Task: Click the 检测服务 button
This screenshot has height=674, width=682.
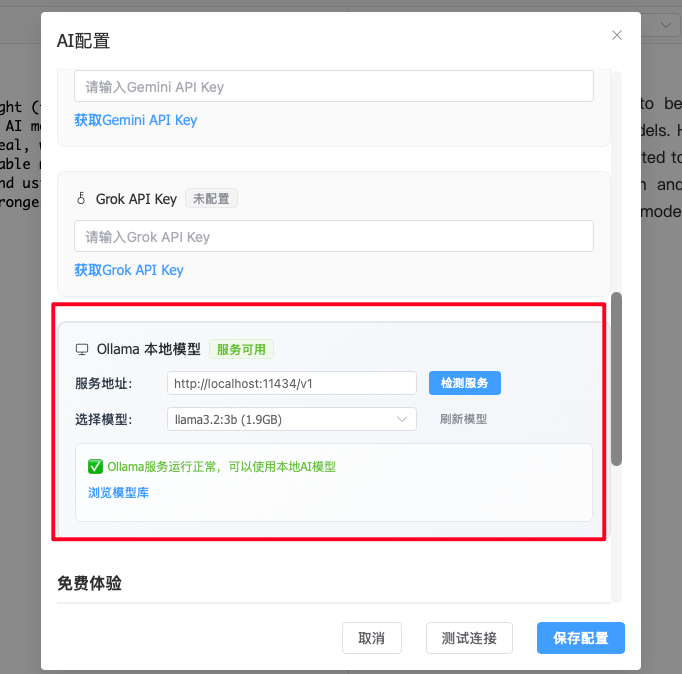Action: (x=465, y=383)
